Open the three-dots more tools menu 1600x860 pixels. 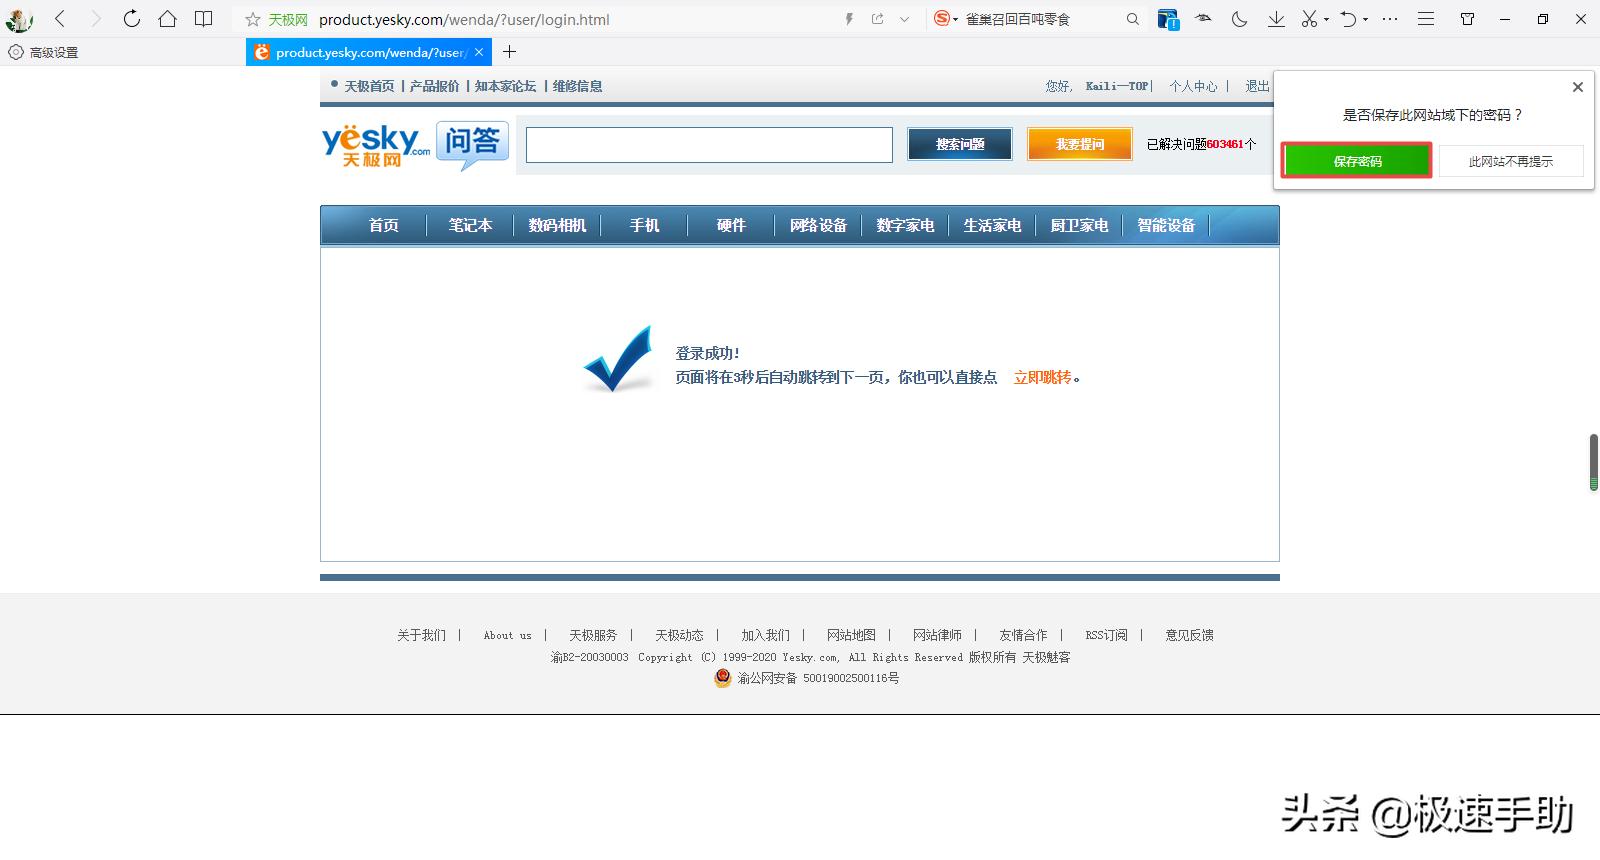[x=1390, y=19]
